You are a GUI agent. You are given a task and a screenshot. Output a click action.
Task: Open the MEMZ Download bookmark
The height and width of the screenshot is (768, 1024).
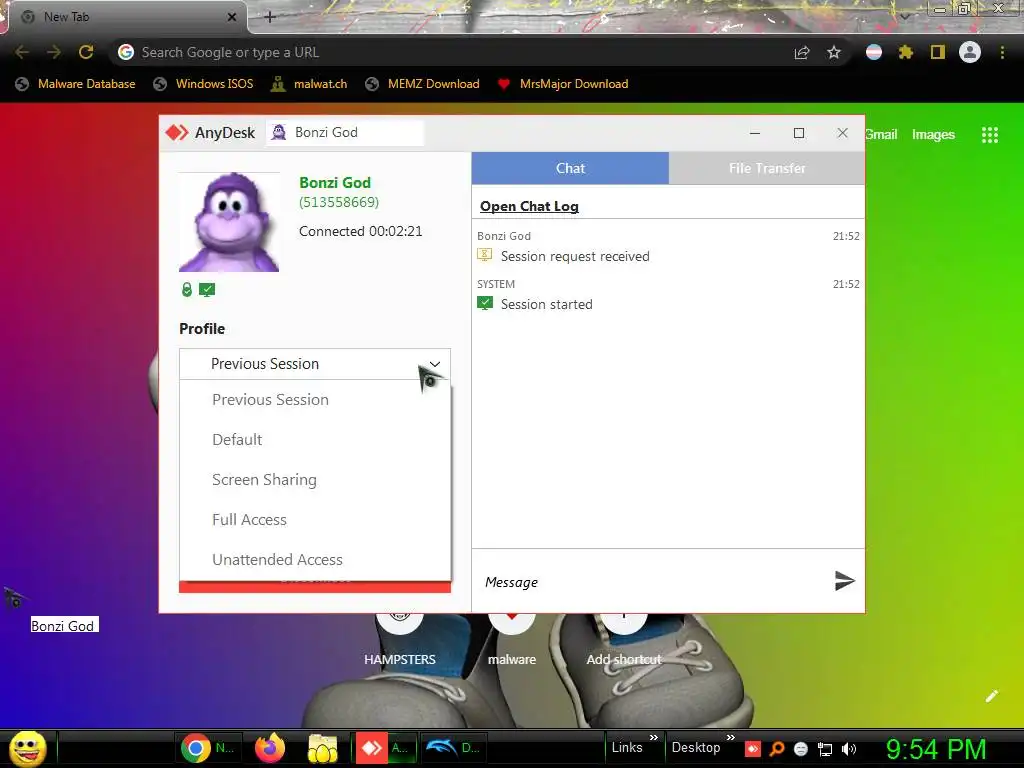(x=423, y=84)
